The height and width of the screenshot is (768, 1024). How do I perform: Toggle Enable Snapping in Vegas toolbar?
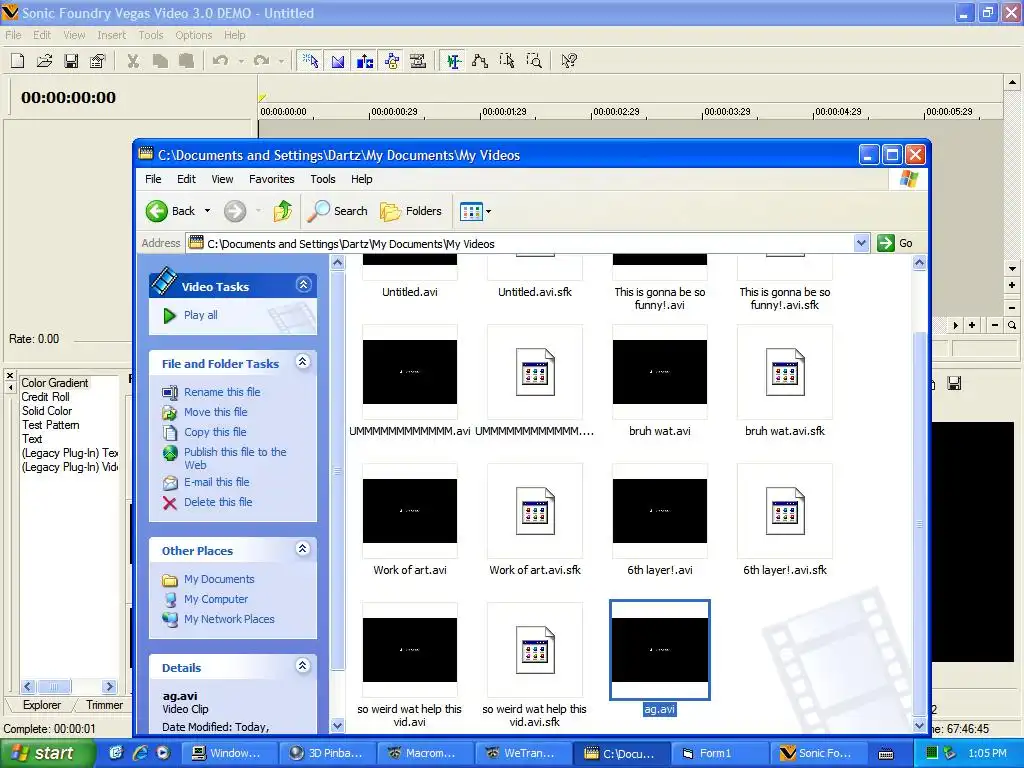(x=311, y=61)
